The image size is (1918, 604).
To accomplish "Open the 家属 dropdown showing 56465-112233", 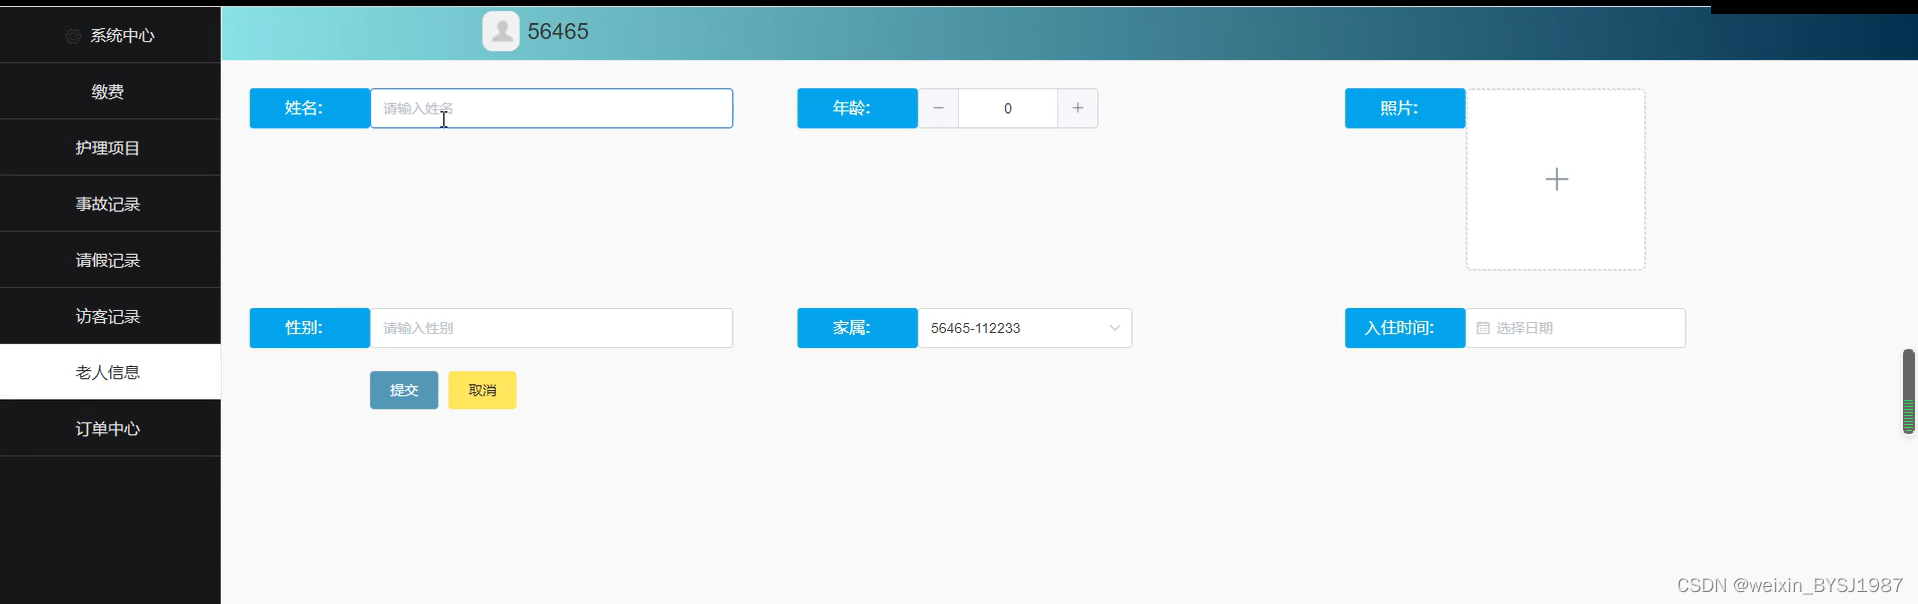I will tap(1024, 328).
